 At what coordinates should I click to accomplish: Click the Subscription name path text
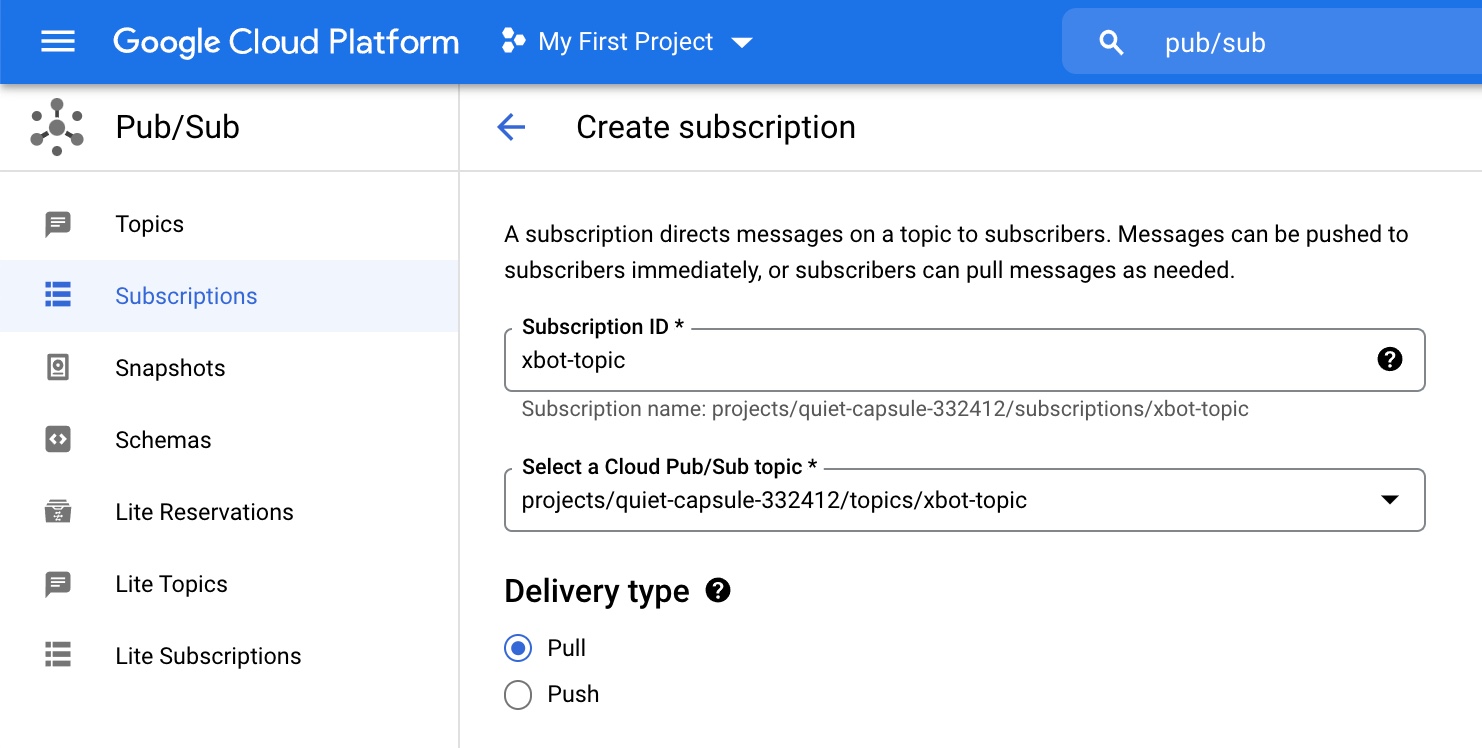tap(885, 409)
